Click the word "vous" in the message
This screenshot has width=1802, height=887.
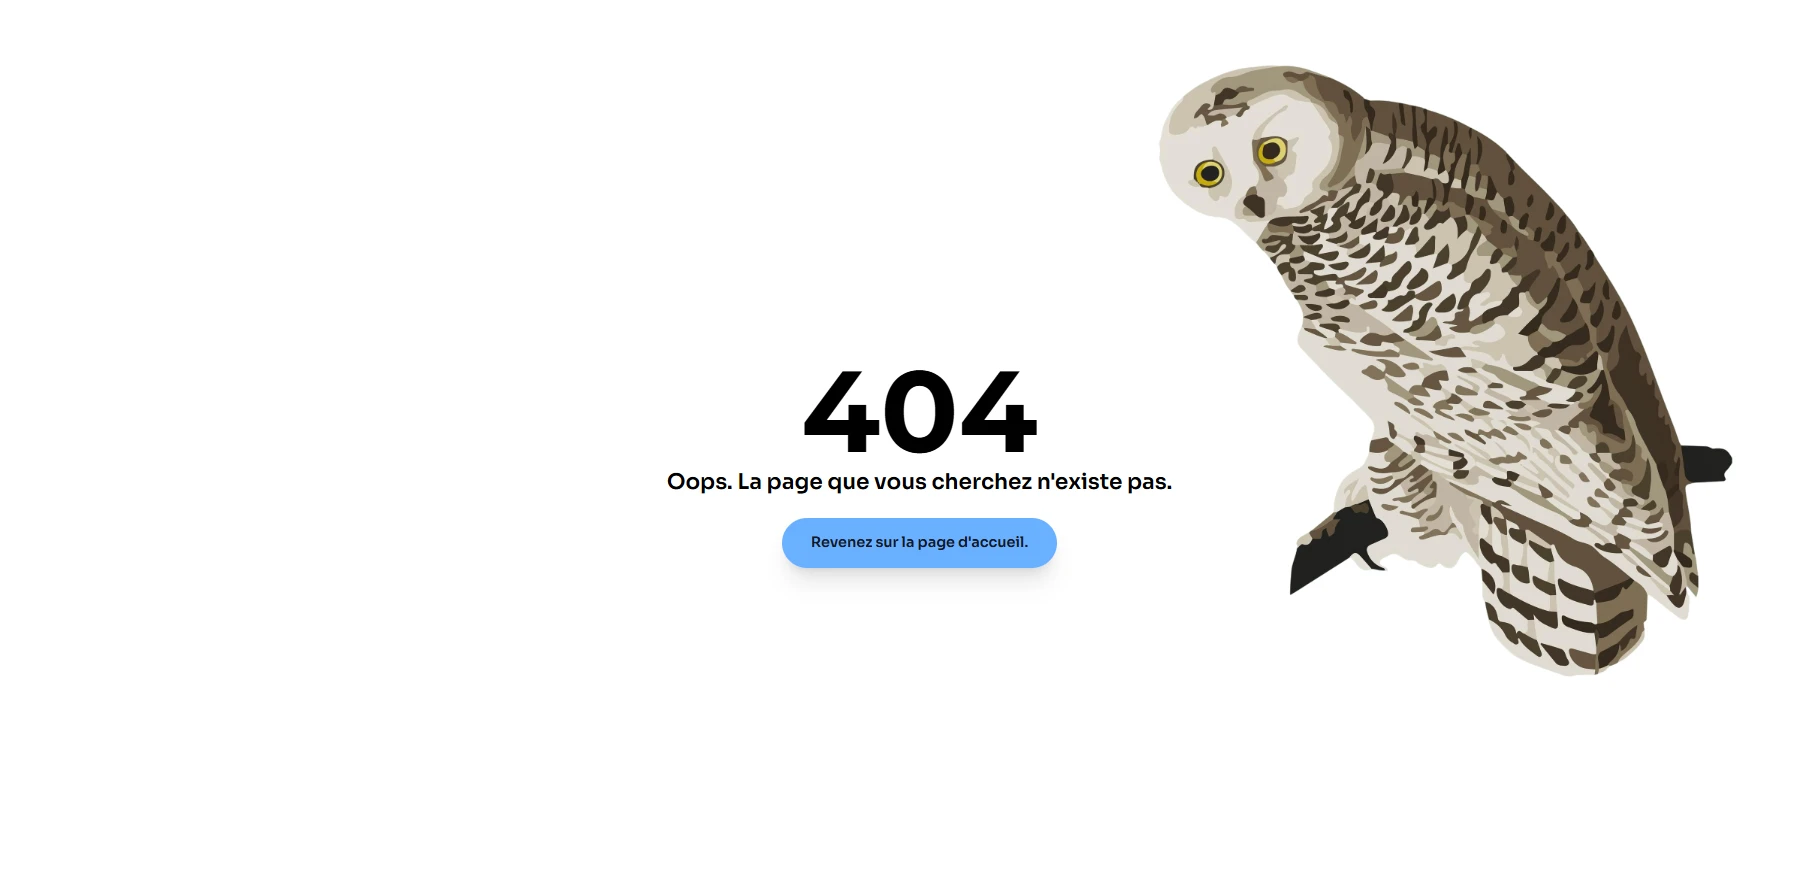[900, 482]
